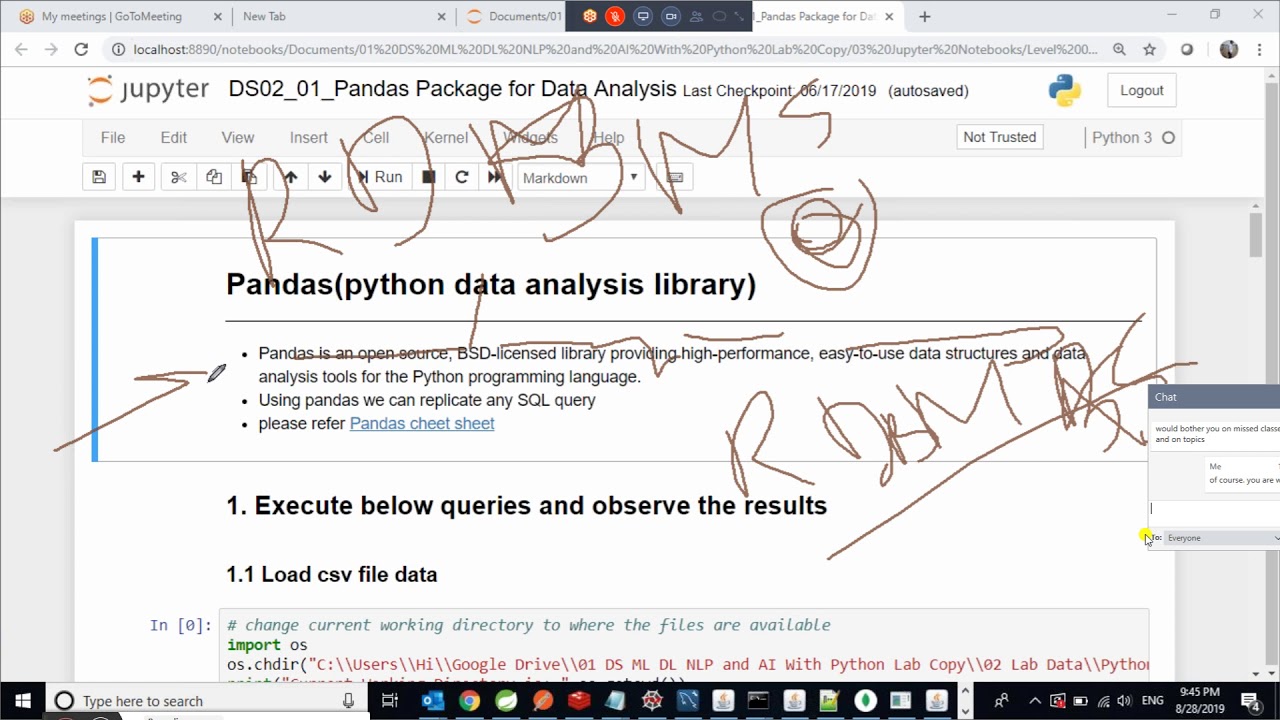Run the current cell
Screen dimensions: 1280x720
pos(380,177)
